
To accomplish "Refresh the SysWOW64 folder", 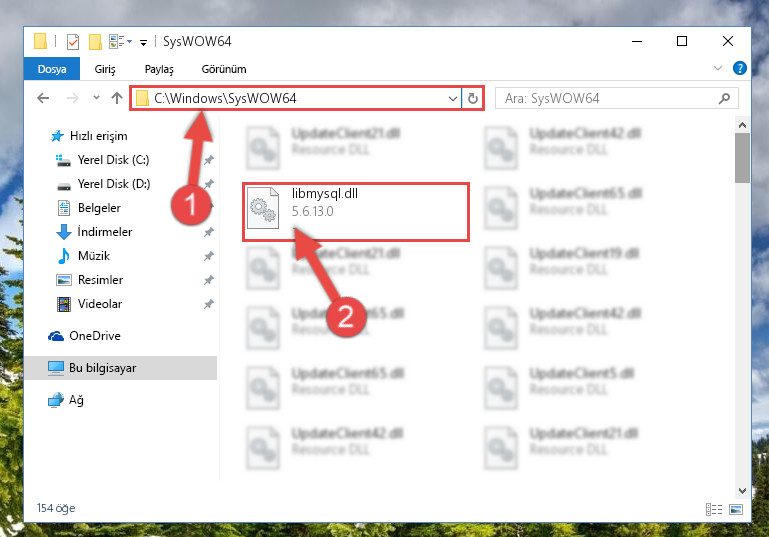I will (472, 99).
